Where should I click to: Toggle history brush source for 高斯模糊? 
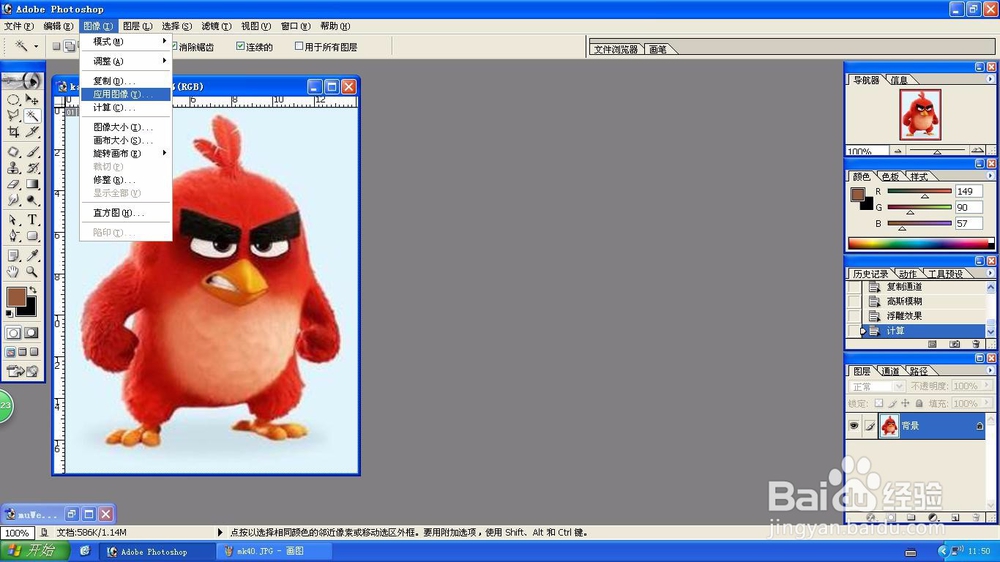(853, 301)
